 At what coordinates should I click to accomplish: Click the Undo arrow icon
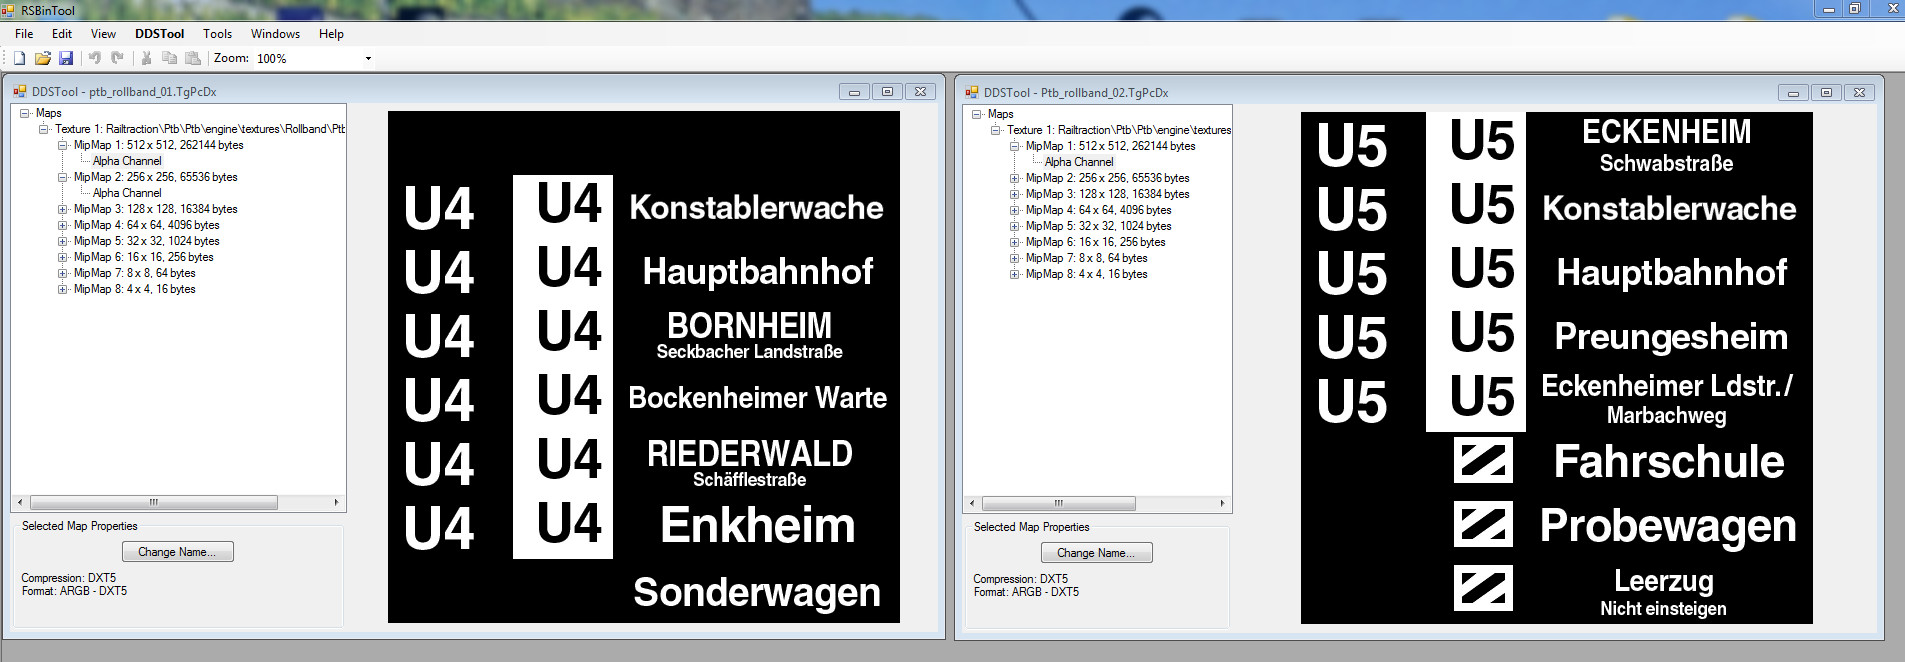tap(95, 58)
